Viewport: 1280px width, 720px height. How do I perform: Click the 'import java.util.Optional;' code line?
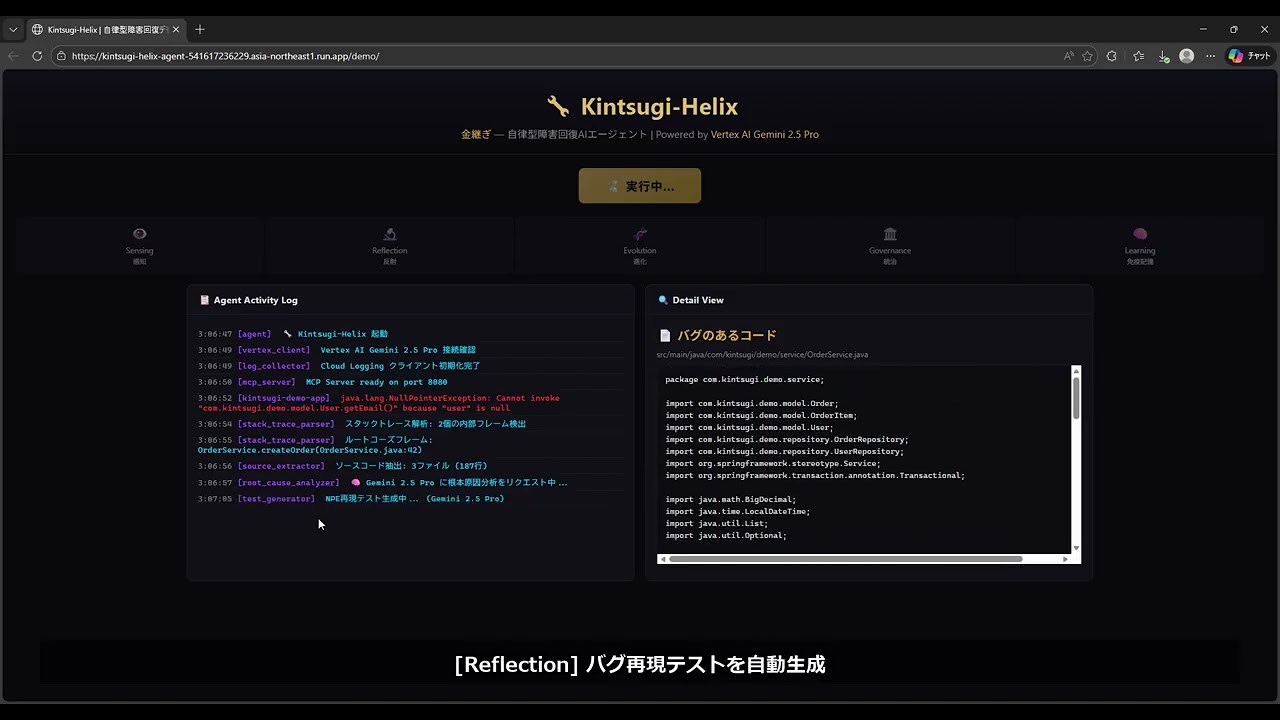coord(726,536)
